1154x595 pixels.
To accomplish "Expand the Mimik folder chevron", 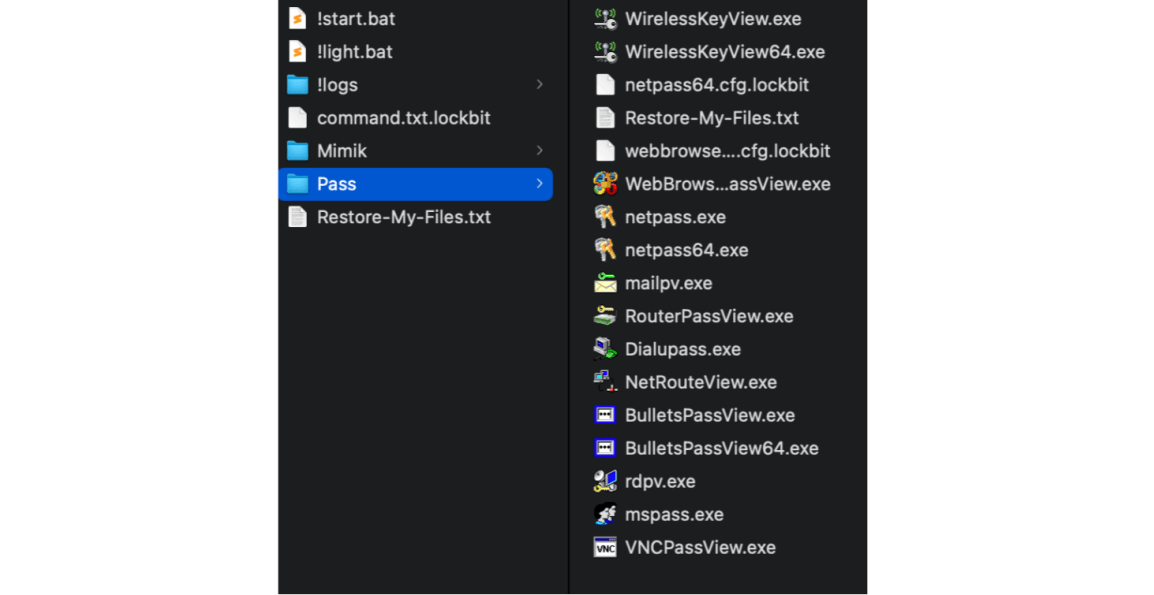I will [x=539, y=151].
